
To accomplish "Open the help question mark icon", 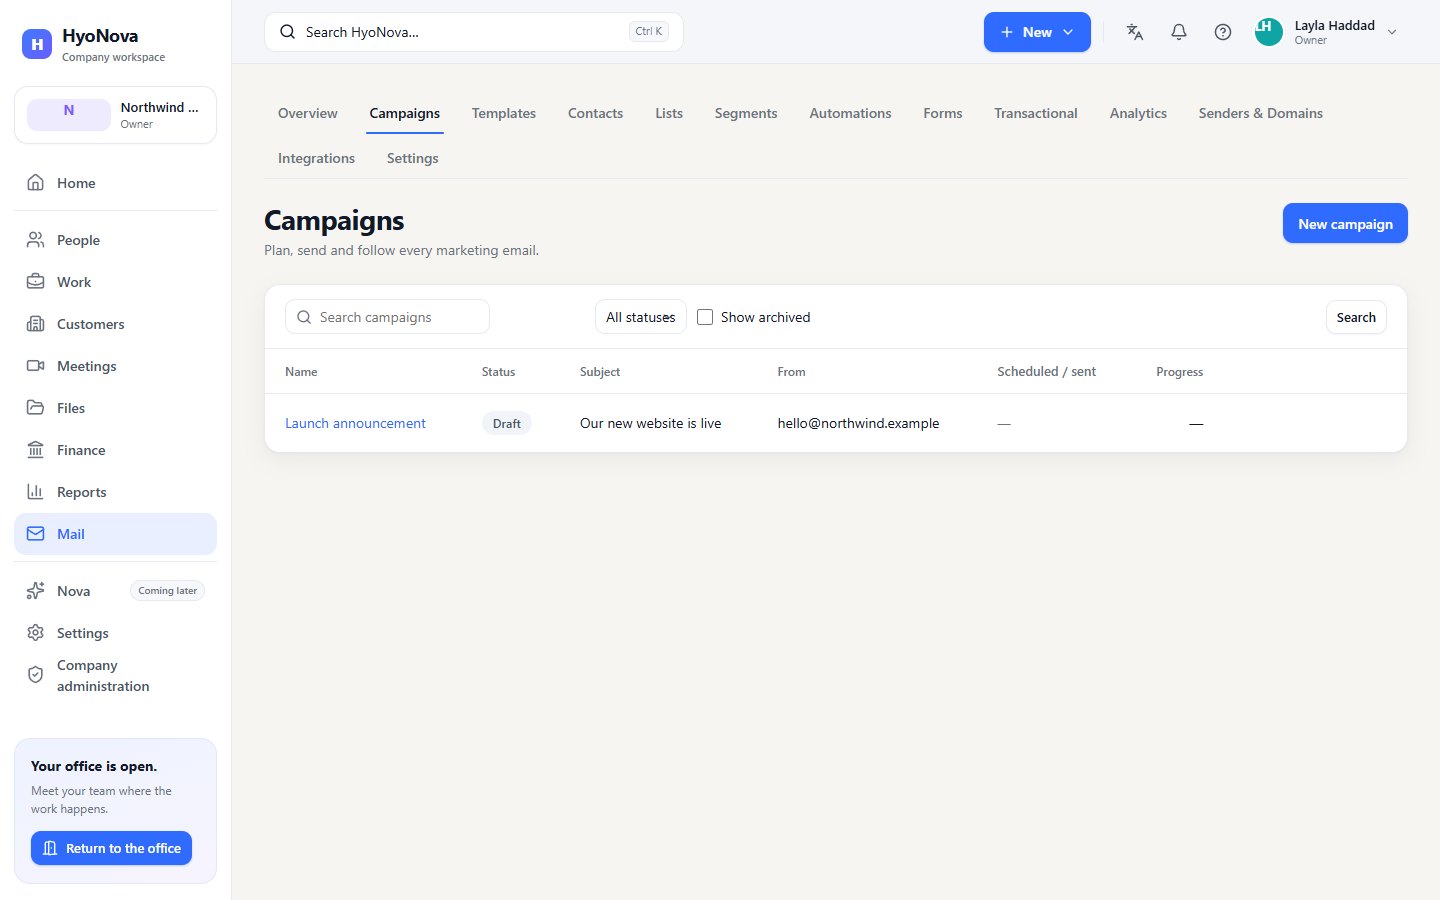I will tap(1223, 32).
